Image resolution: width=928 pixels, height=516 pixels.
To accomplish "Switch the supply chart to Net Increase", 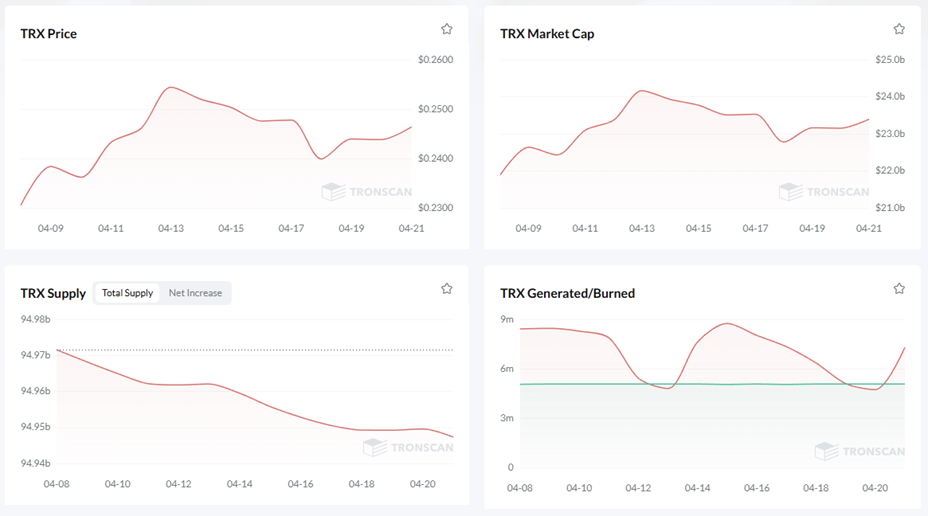I will click(x=195, y=293).
